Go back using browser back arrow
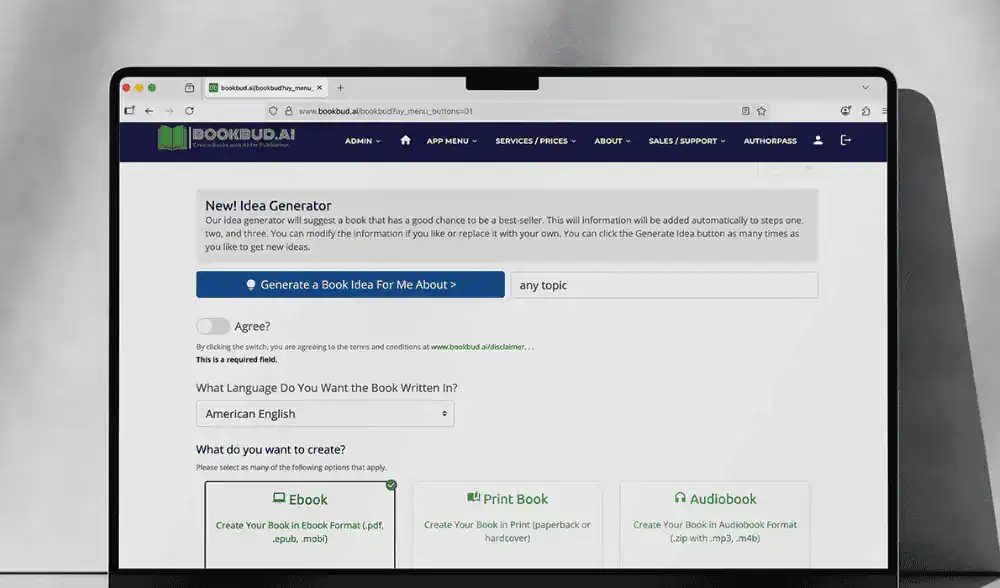The width and height of the screenshot is (1000, 588). [x=149, y=111]
